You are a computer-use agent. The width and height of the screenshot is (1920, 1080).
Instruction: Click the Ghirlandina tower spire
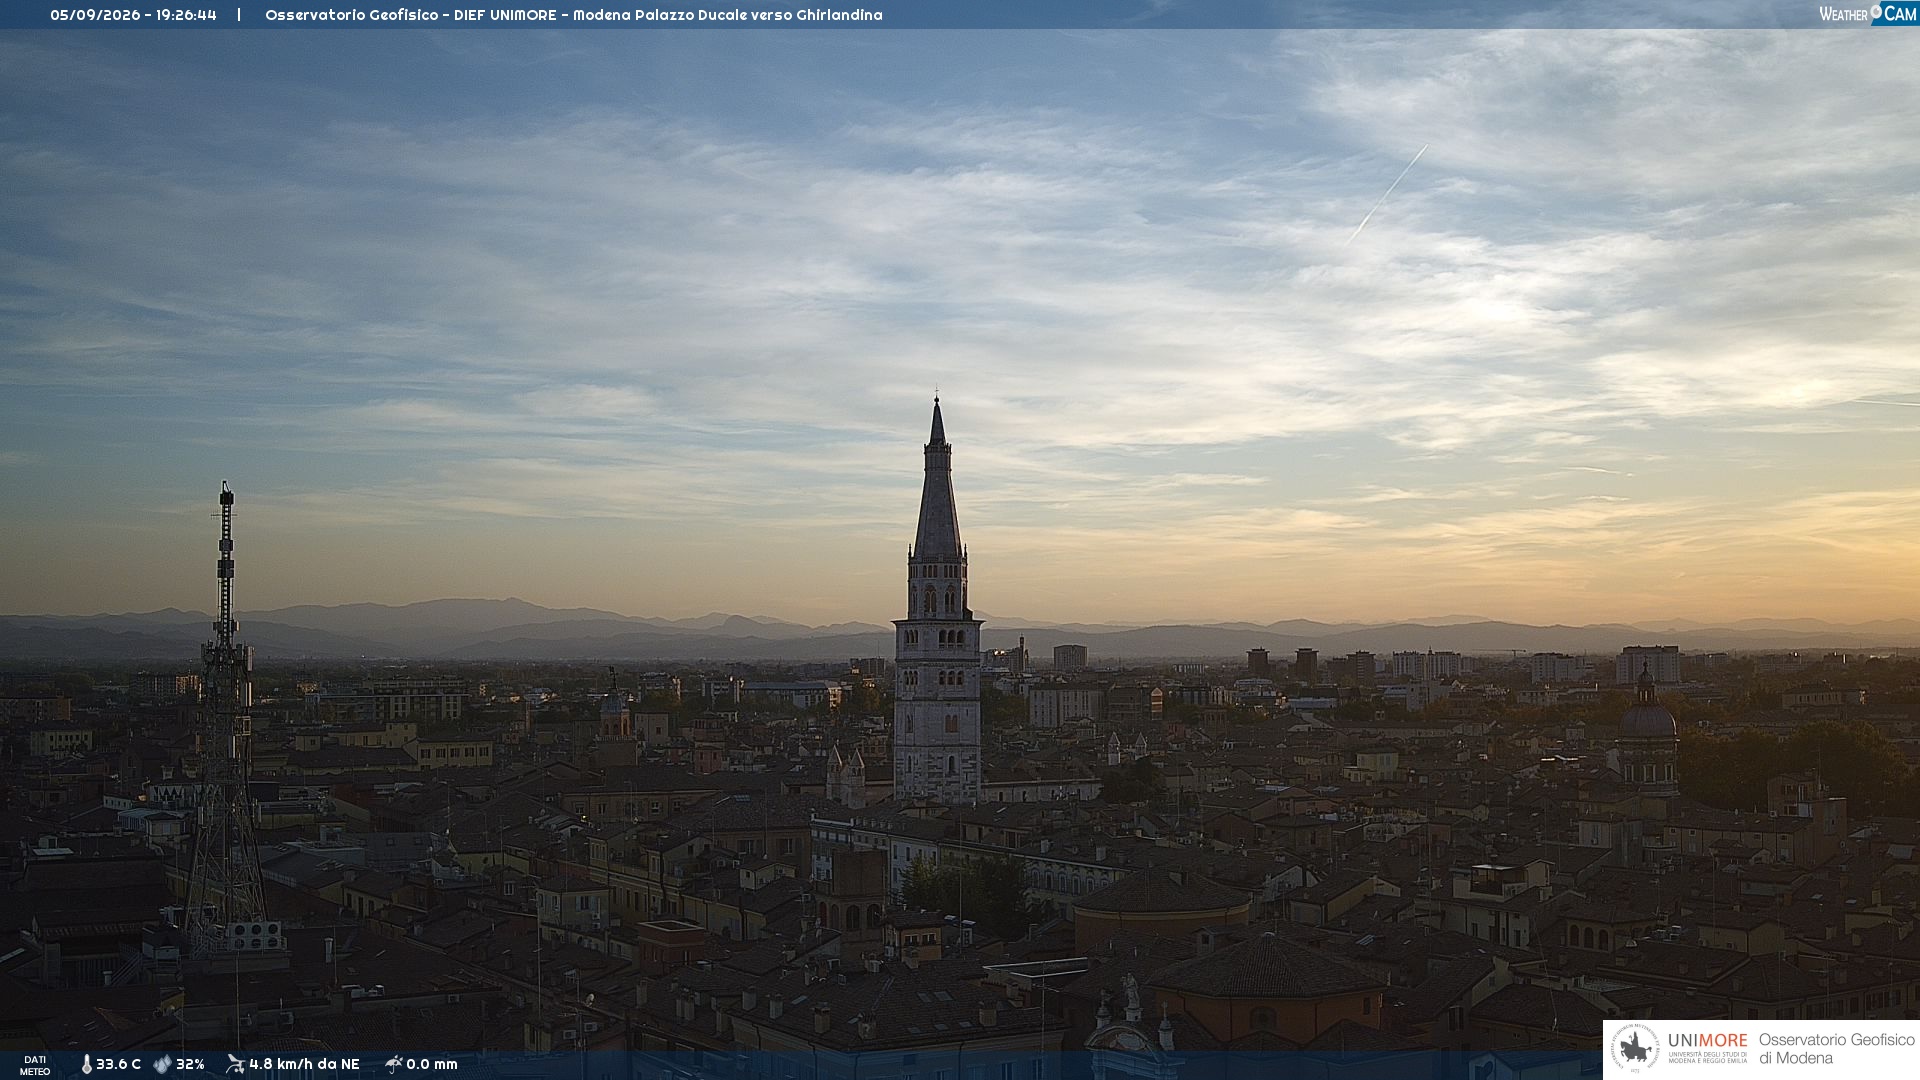(x=937, y=478)
